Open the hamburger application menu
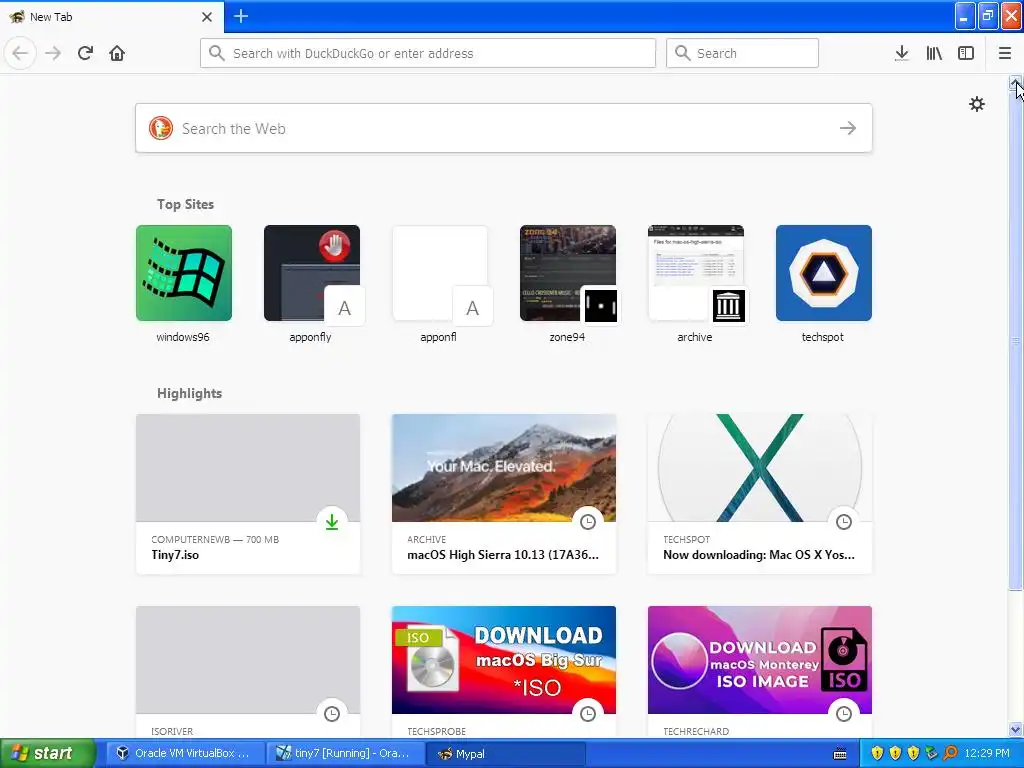This screenshot has height=768, width=1024. pyautogui.click(x=1004, y=53)
